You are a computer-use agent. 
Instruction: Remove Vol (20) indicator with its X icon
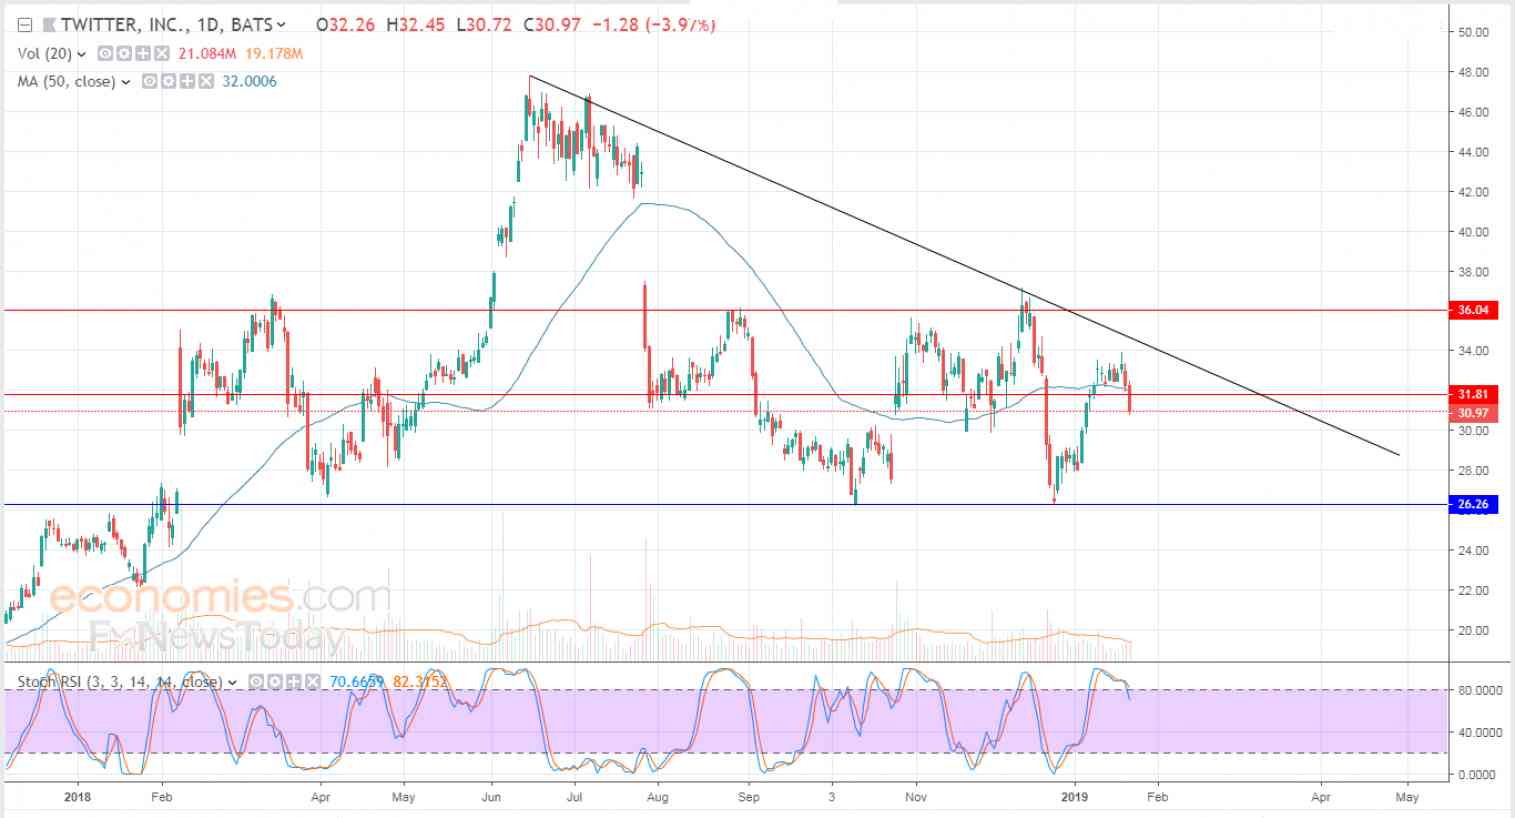[x=161, y=54]
